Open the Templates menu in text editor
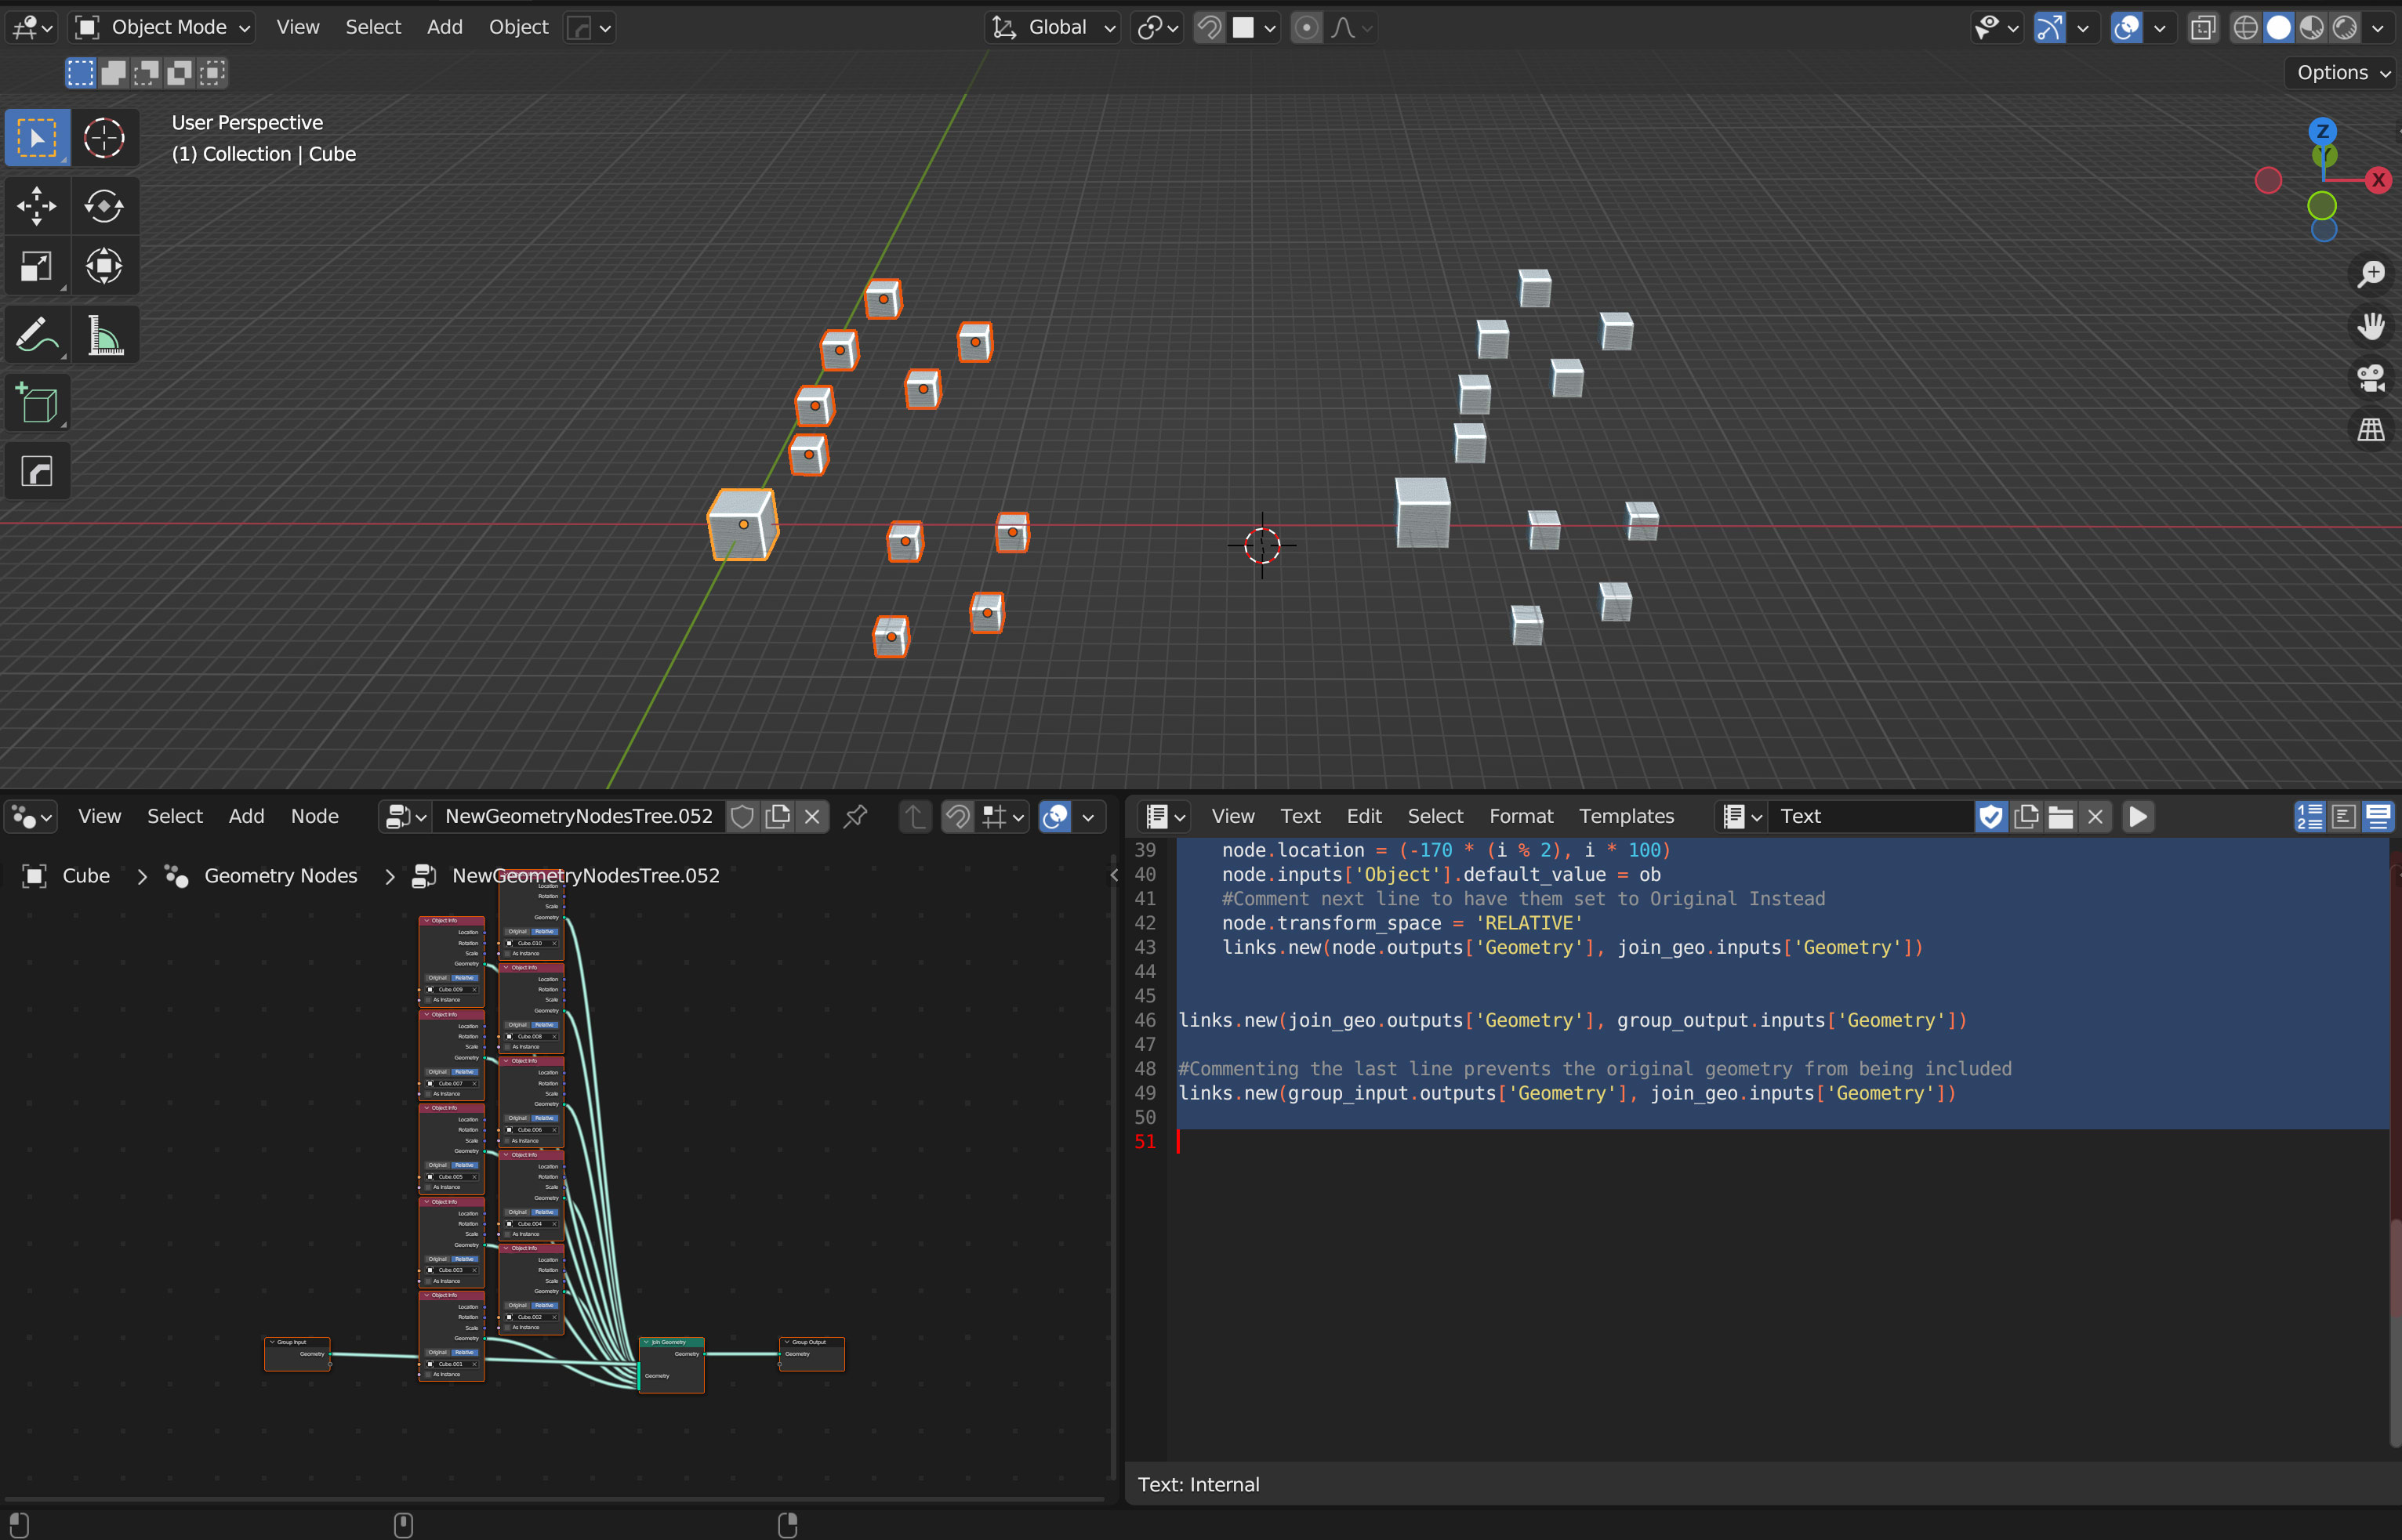Viewport: 2402px width, 1540px height. 1626,817
